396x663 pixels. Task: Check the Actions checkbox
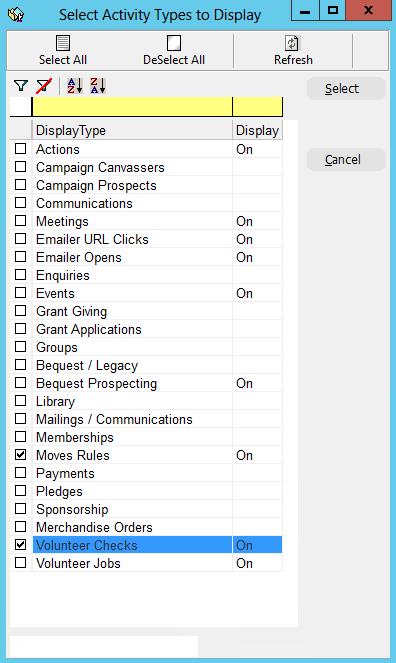[20, 149]
